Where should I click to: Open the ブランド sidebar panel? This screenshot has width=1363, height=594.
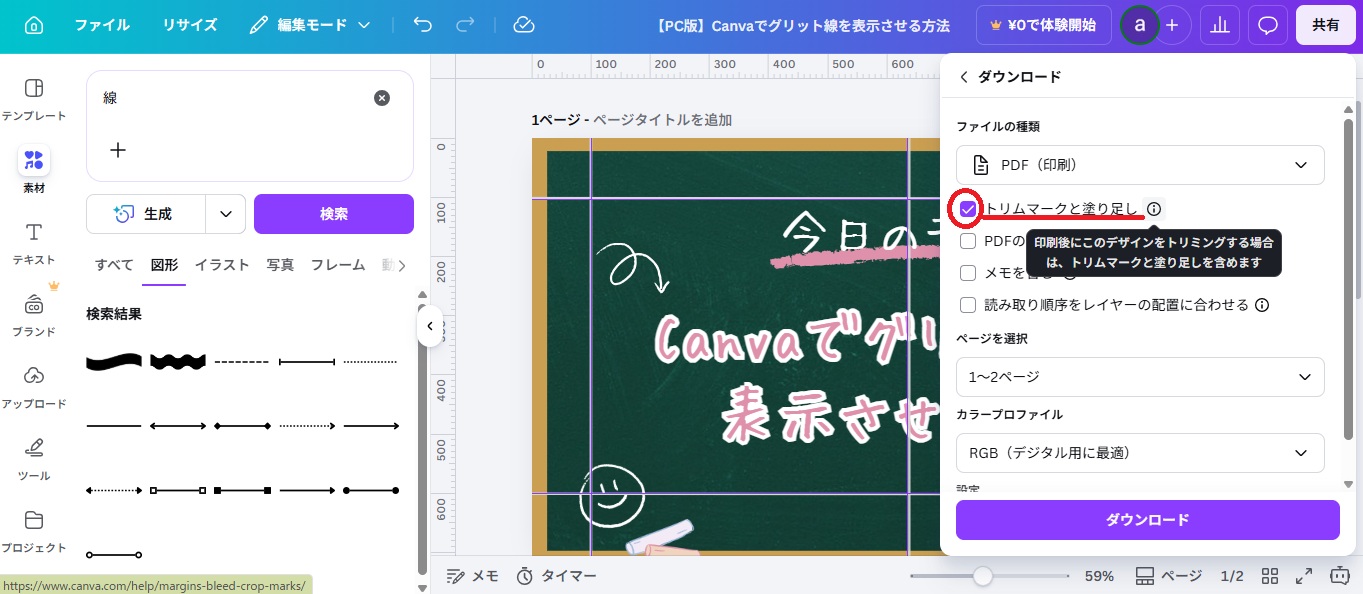pos(34,314)
